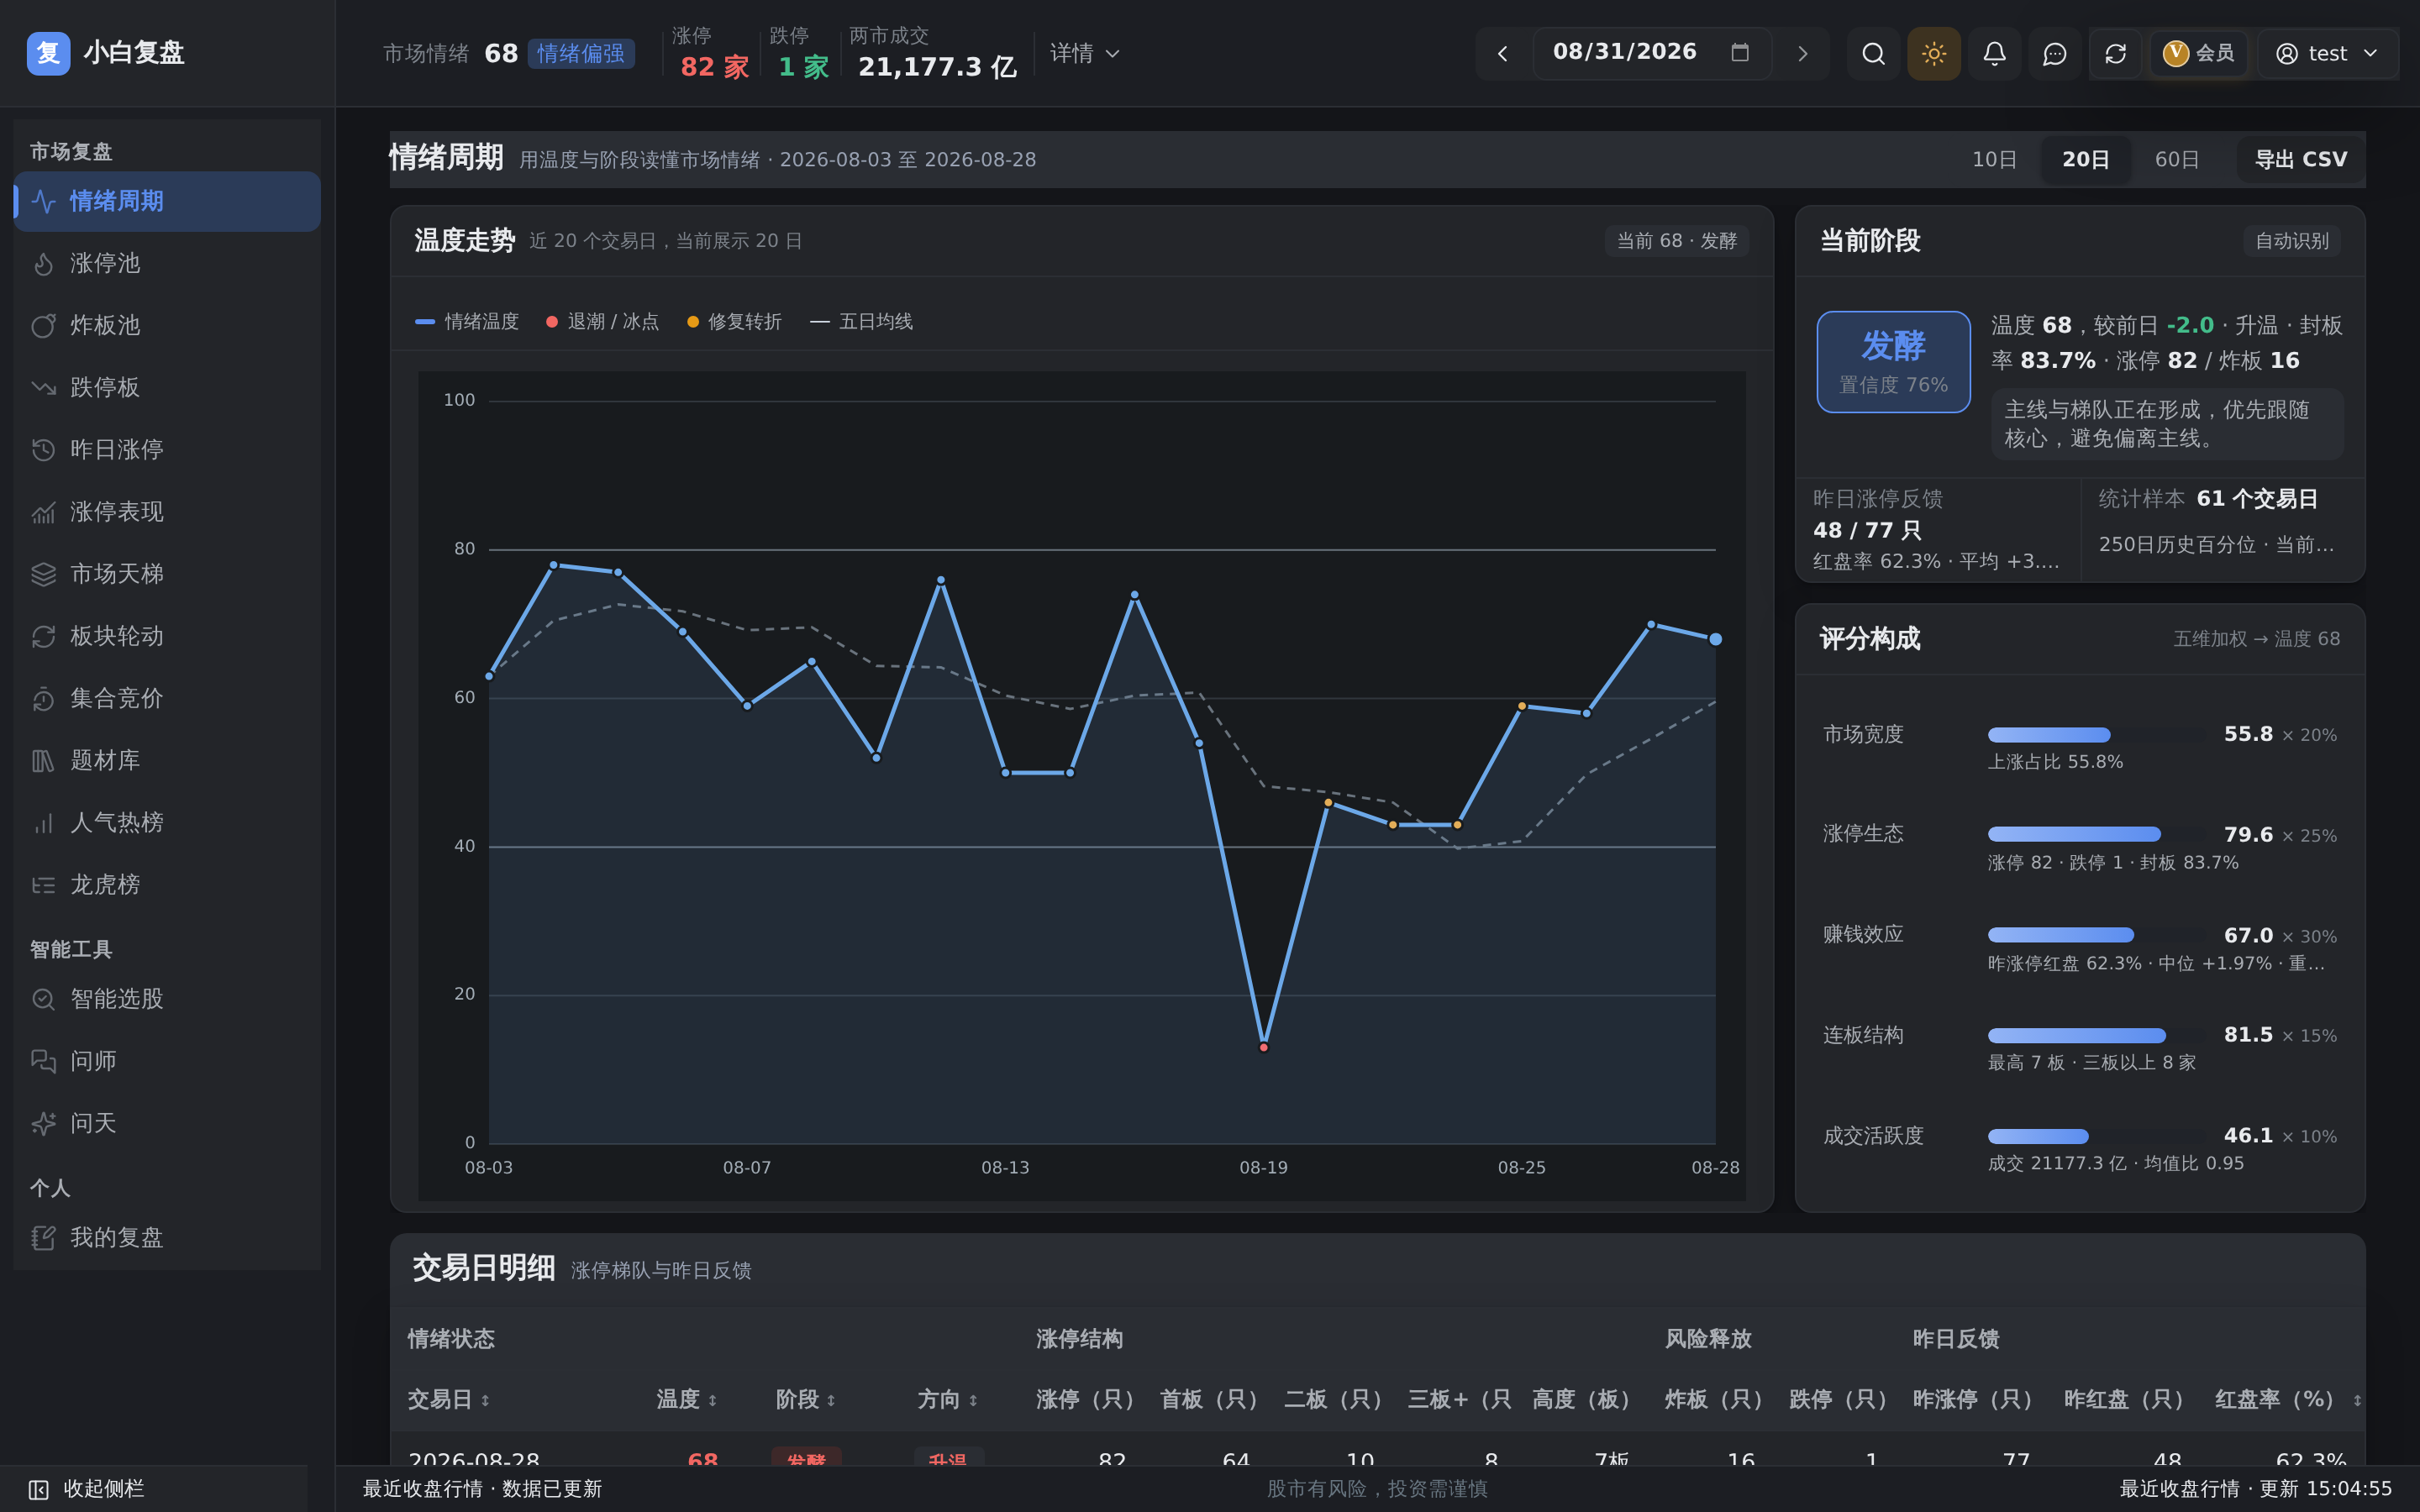Screen dimensions: 2420x1512
Task: Open 炸板池 sidebar item
Action: [167, 325]
